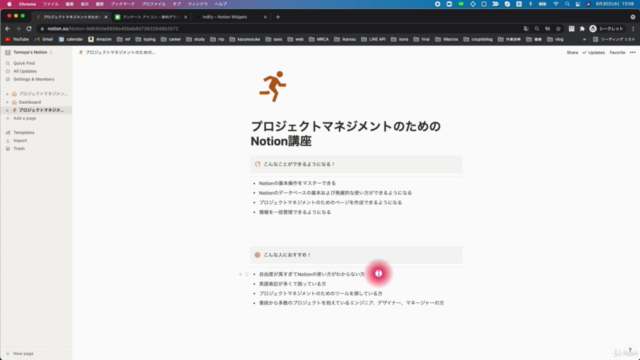
Task: Switch to the Indify – Notion Widgets tab
Action: click(x=224, y=17)
